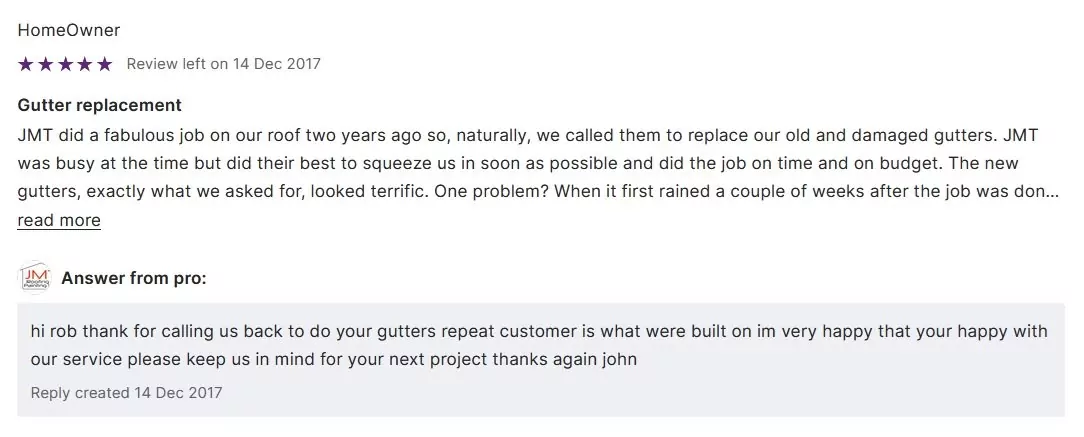Click the 'Answer from pro:' heading
This screenshot has width=1084, height=437.
134,278
